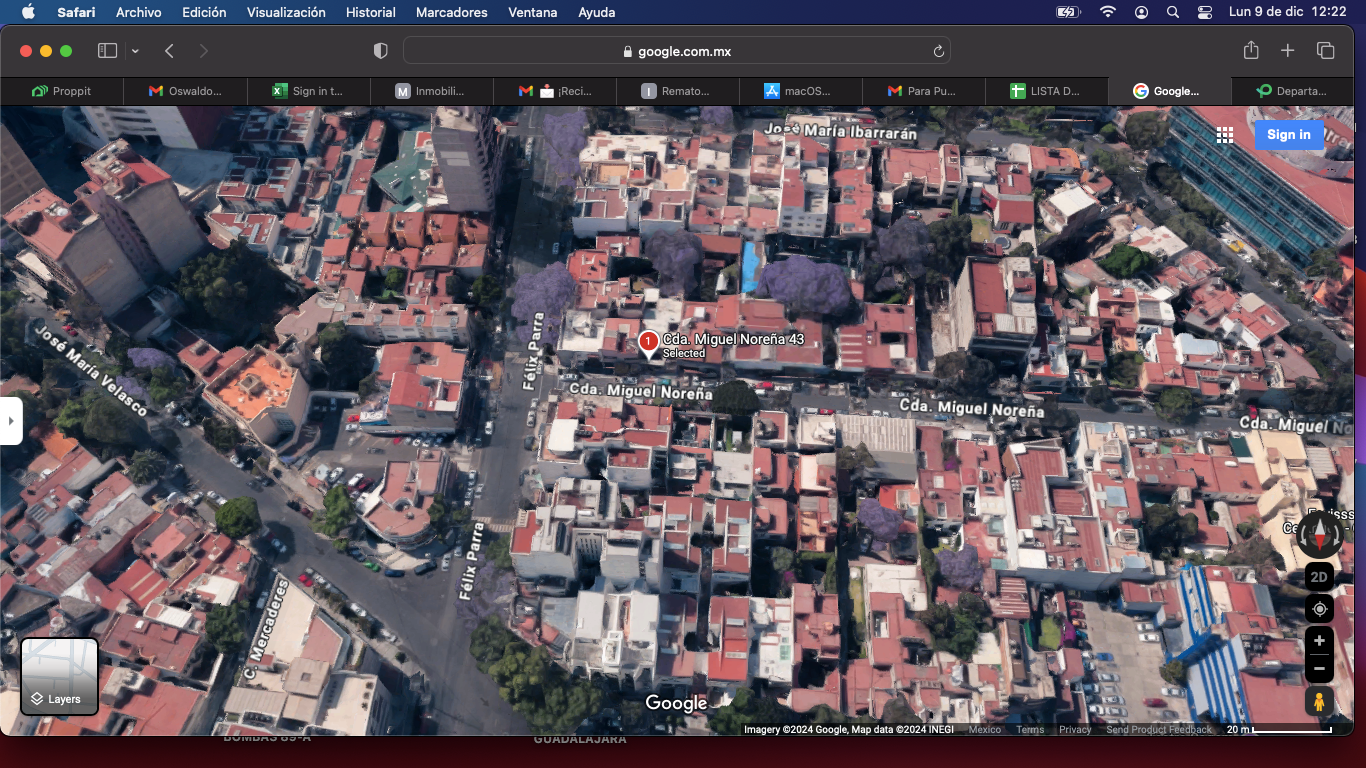Switch map to 2D view
1366x768 pixels.
(x=1319, y=577)
